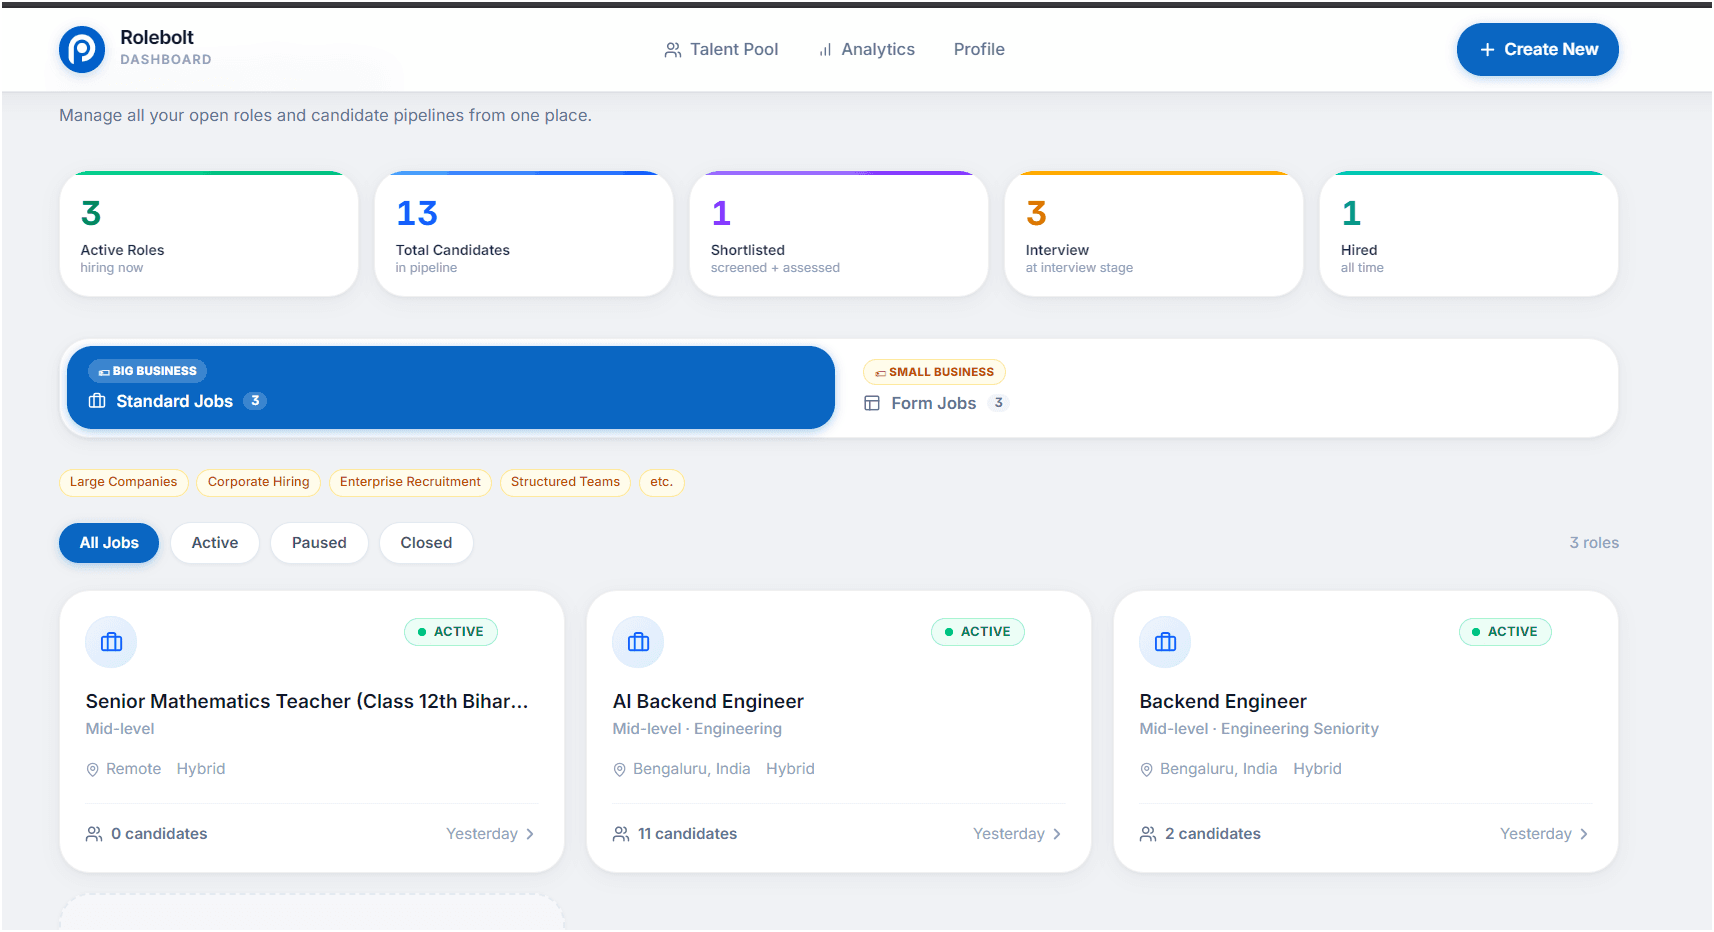
Task: Click count badge next to Form Jobs
Action: (998, 403)
